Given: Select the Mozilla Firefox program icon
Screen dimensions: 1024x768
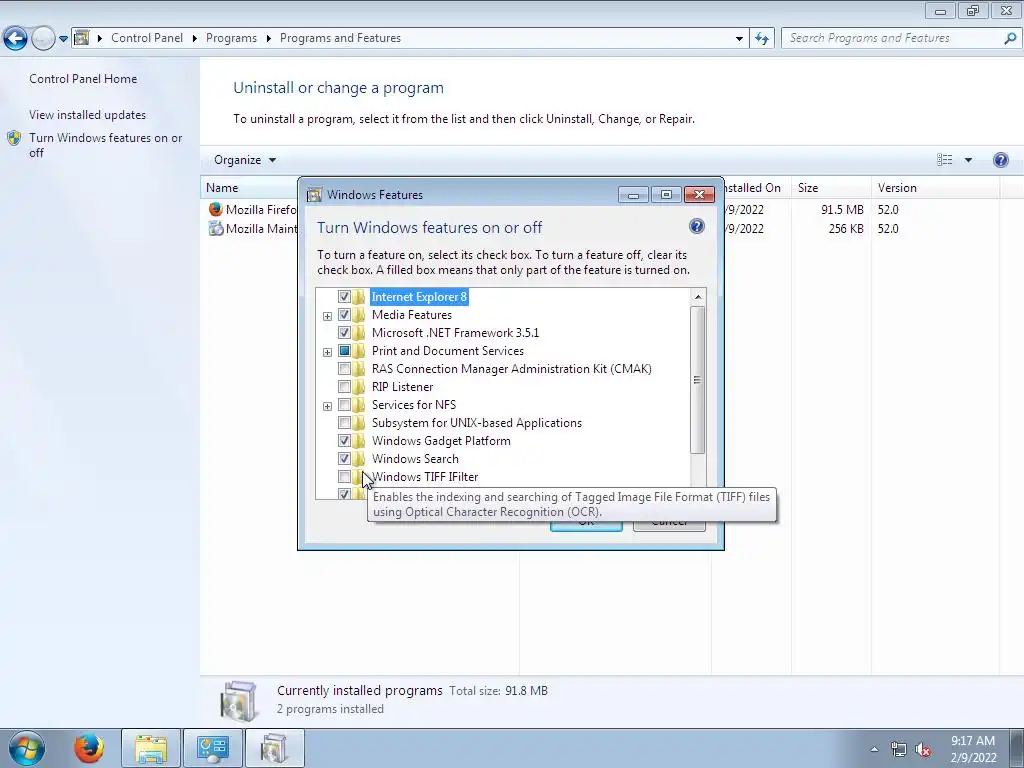Looking at the screenshot, I should click(x=216, y=209).
